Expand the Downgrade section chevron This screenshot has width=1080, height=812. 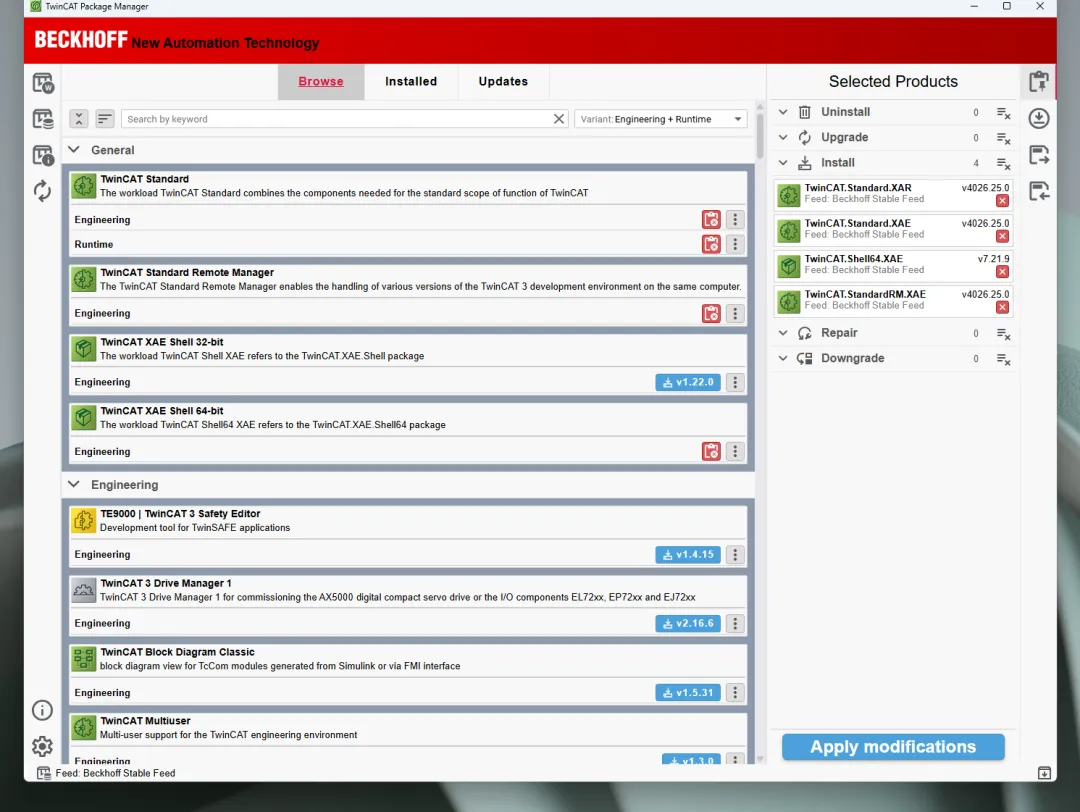(x=783, y=358)
